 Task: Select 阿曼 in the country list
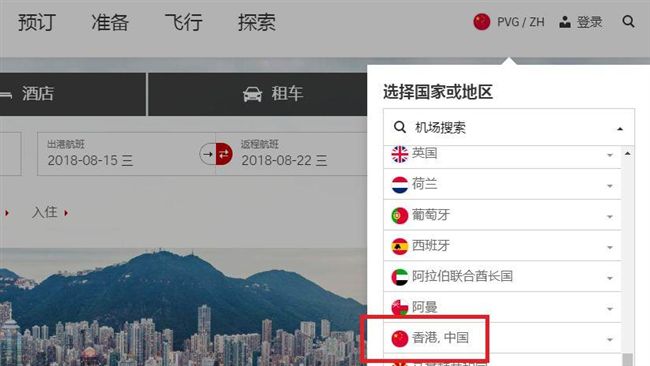click(x=502, y=307)
